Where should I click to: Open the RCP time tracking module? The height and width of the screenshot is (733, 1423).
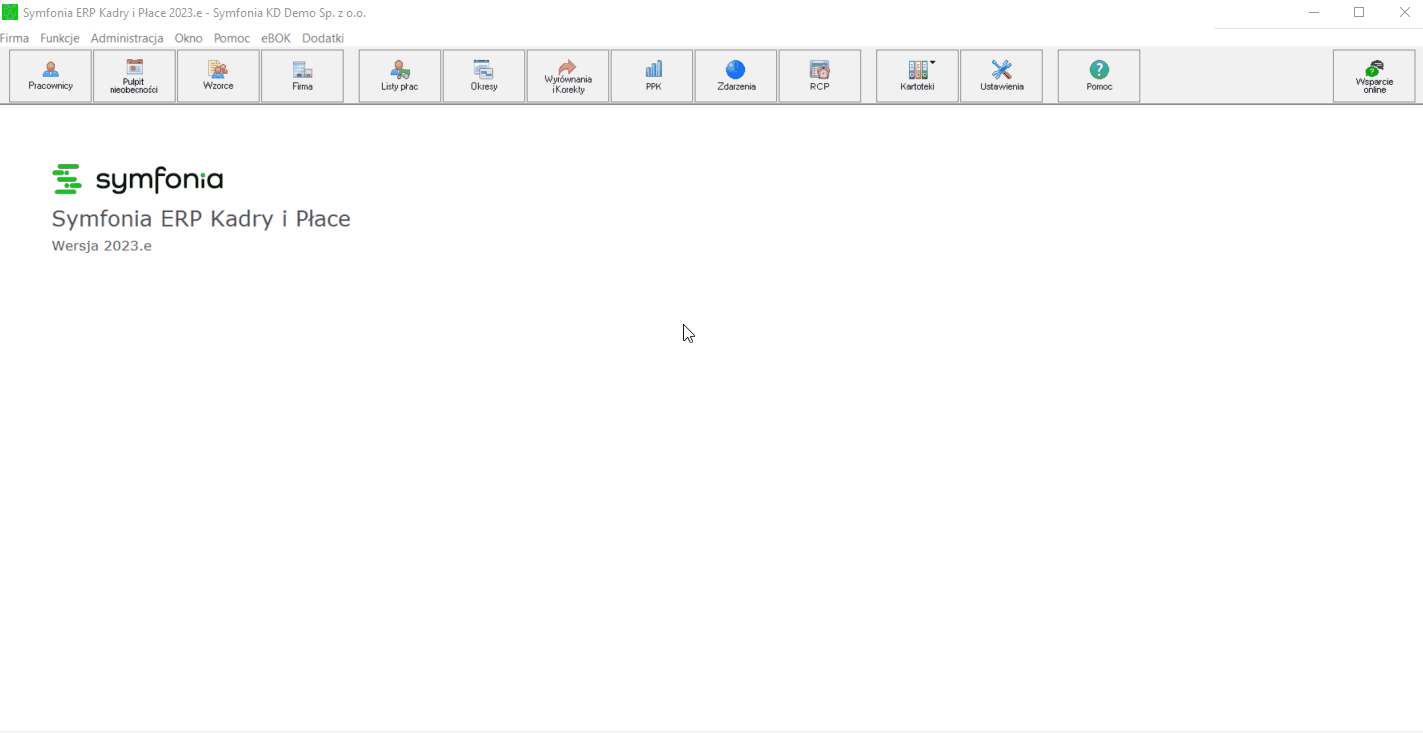coord(820,76)
